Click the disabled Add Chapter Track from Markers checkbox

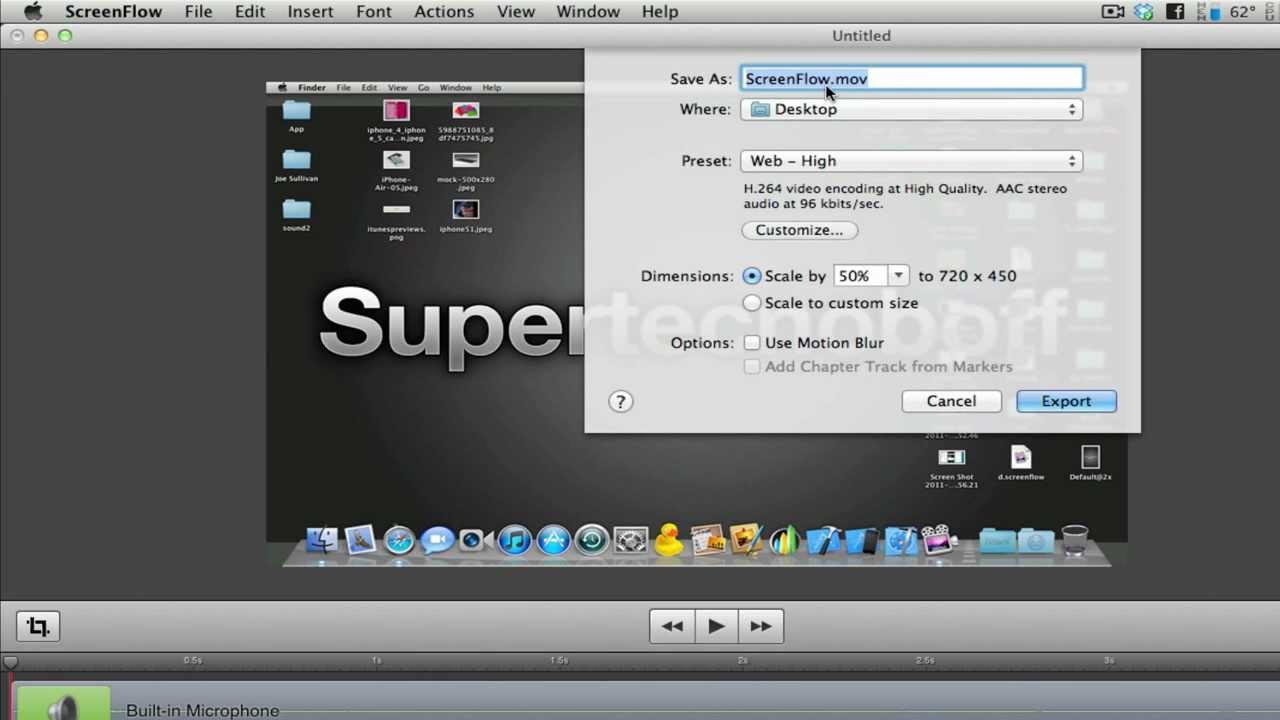coord(752,367)
